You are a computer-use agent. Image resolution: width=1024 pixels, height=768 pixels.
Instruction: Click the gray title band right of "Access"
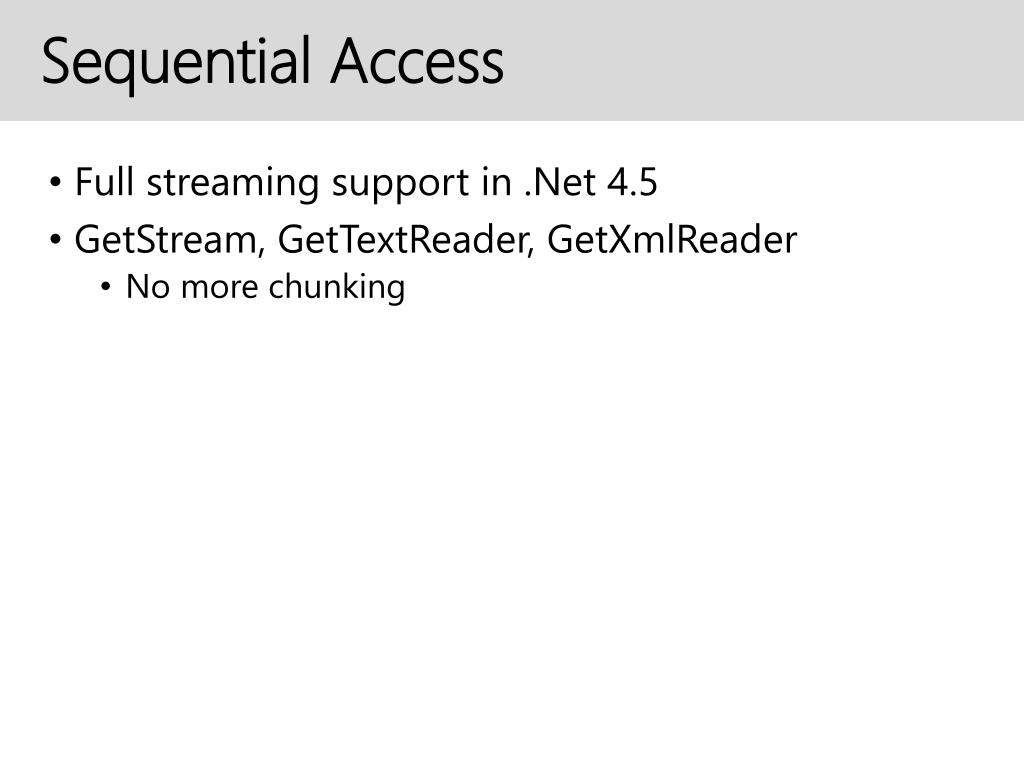pos(764,60)
